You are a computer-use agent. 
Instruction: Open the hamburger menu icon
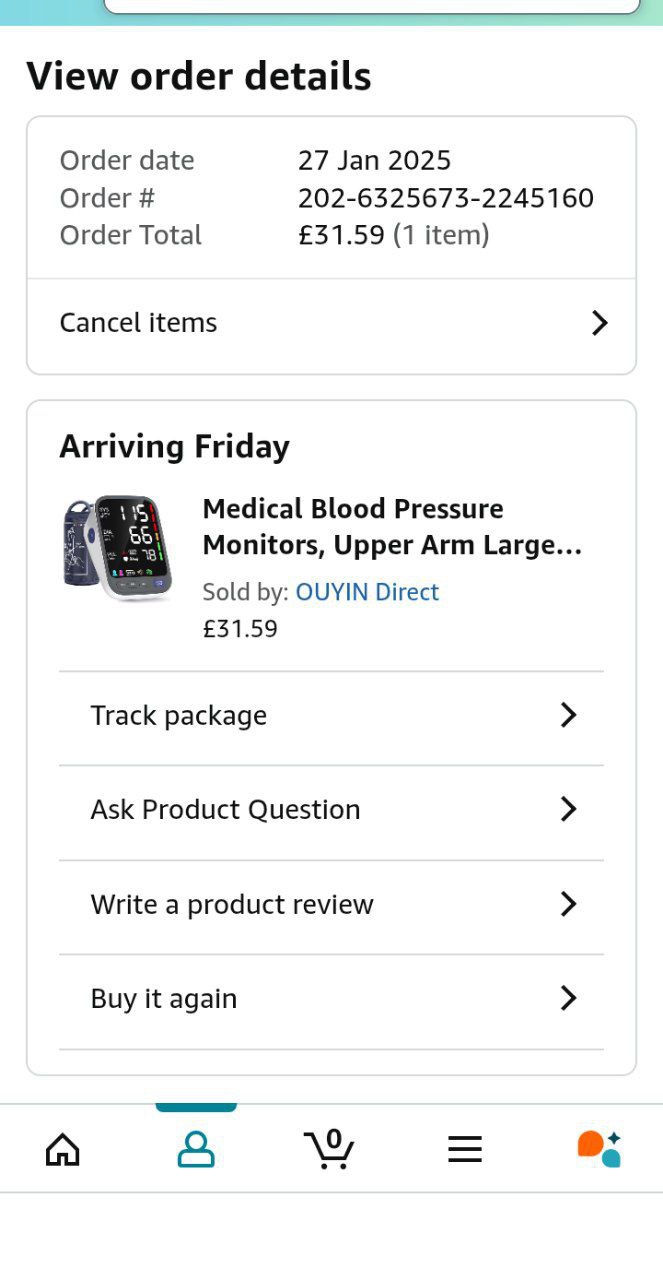point(465,1149)
